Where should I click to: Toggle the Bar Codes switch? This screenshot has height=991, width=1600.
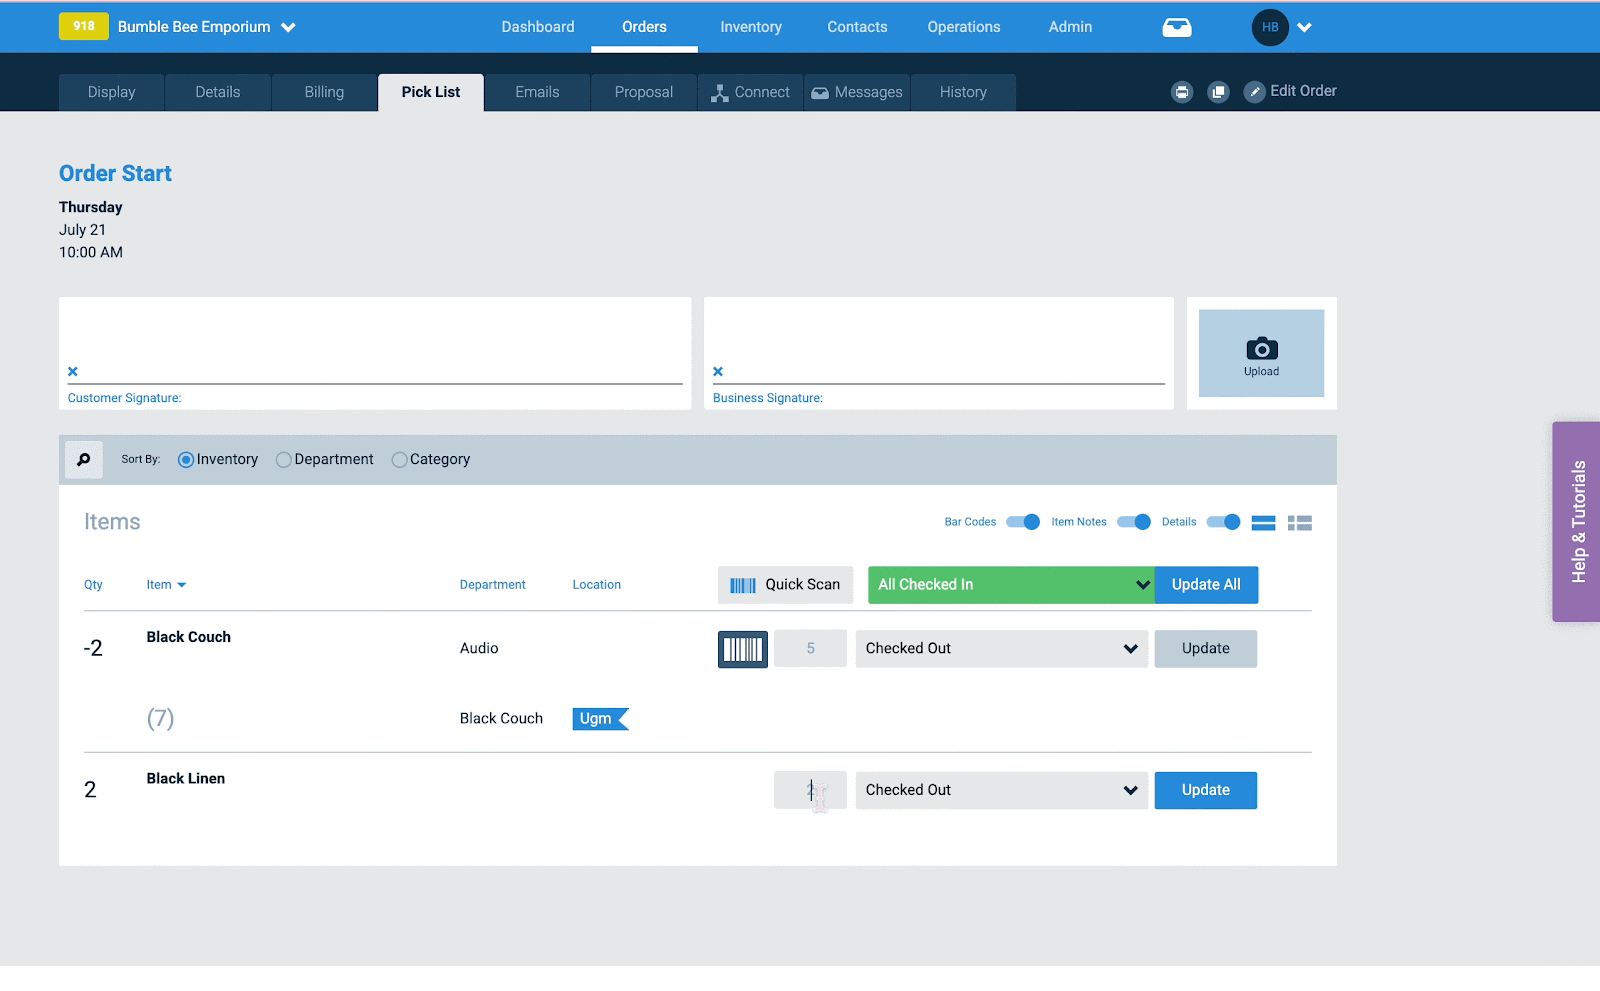(x=1023, y=522)
